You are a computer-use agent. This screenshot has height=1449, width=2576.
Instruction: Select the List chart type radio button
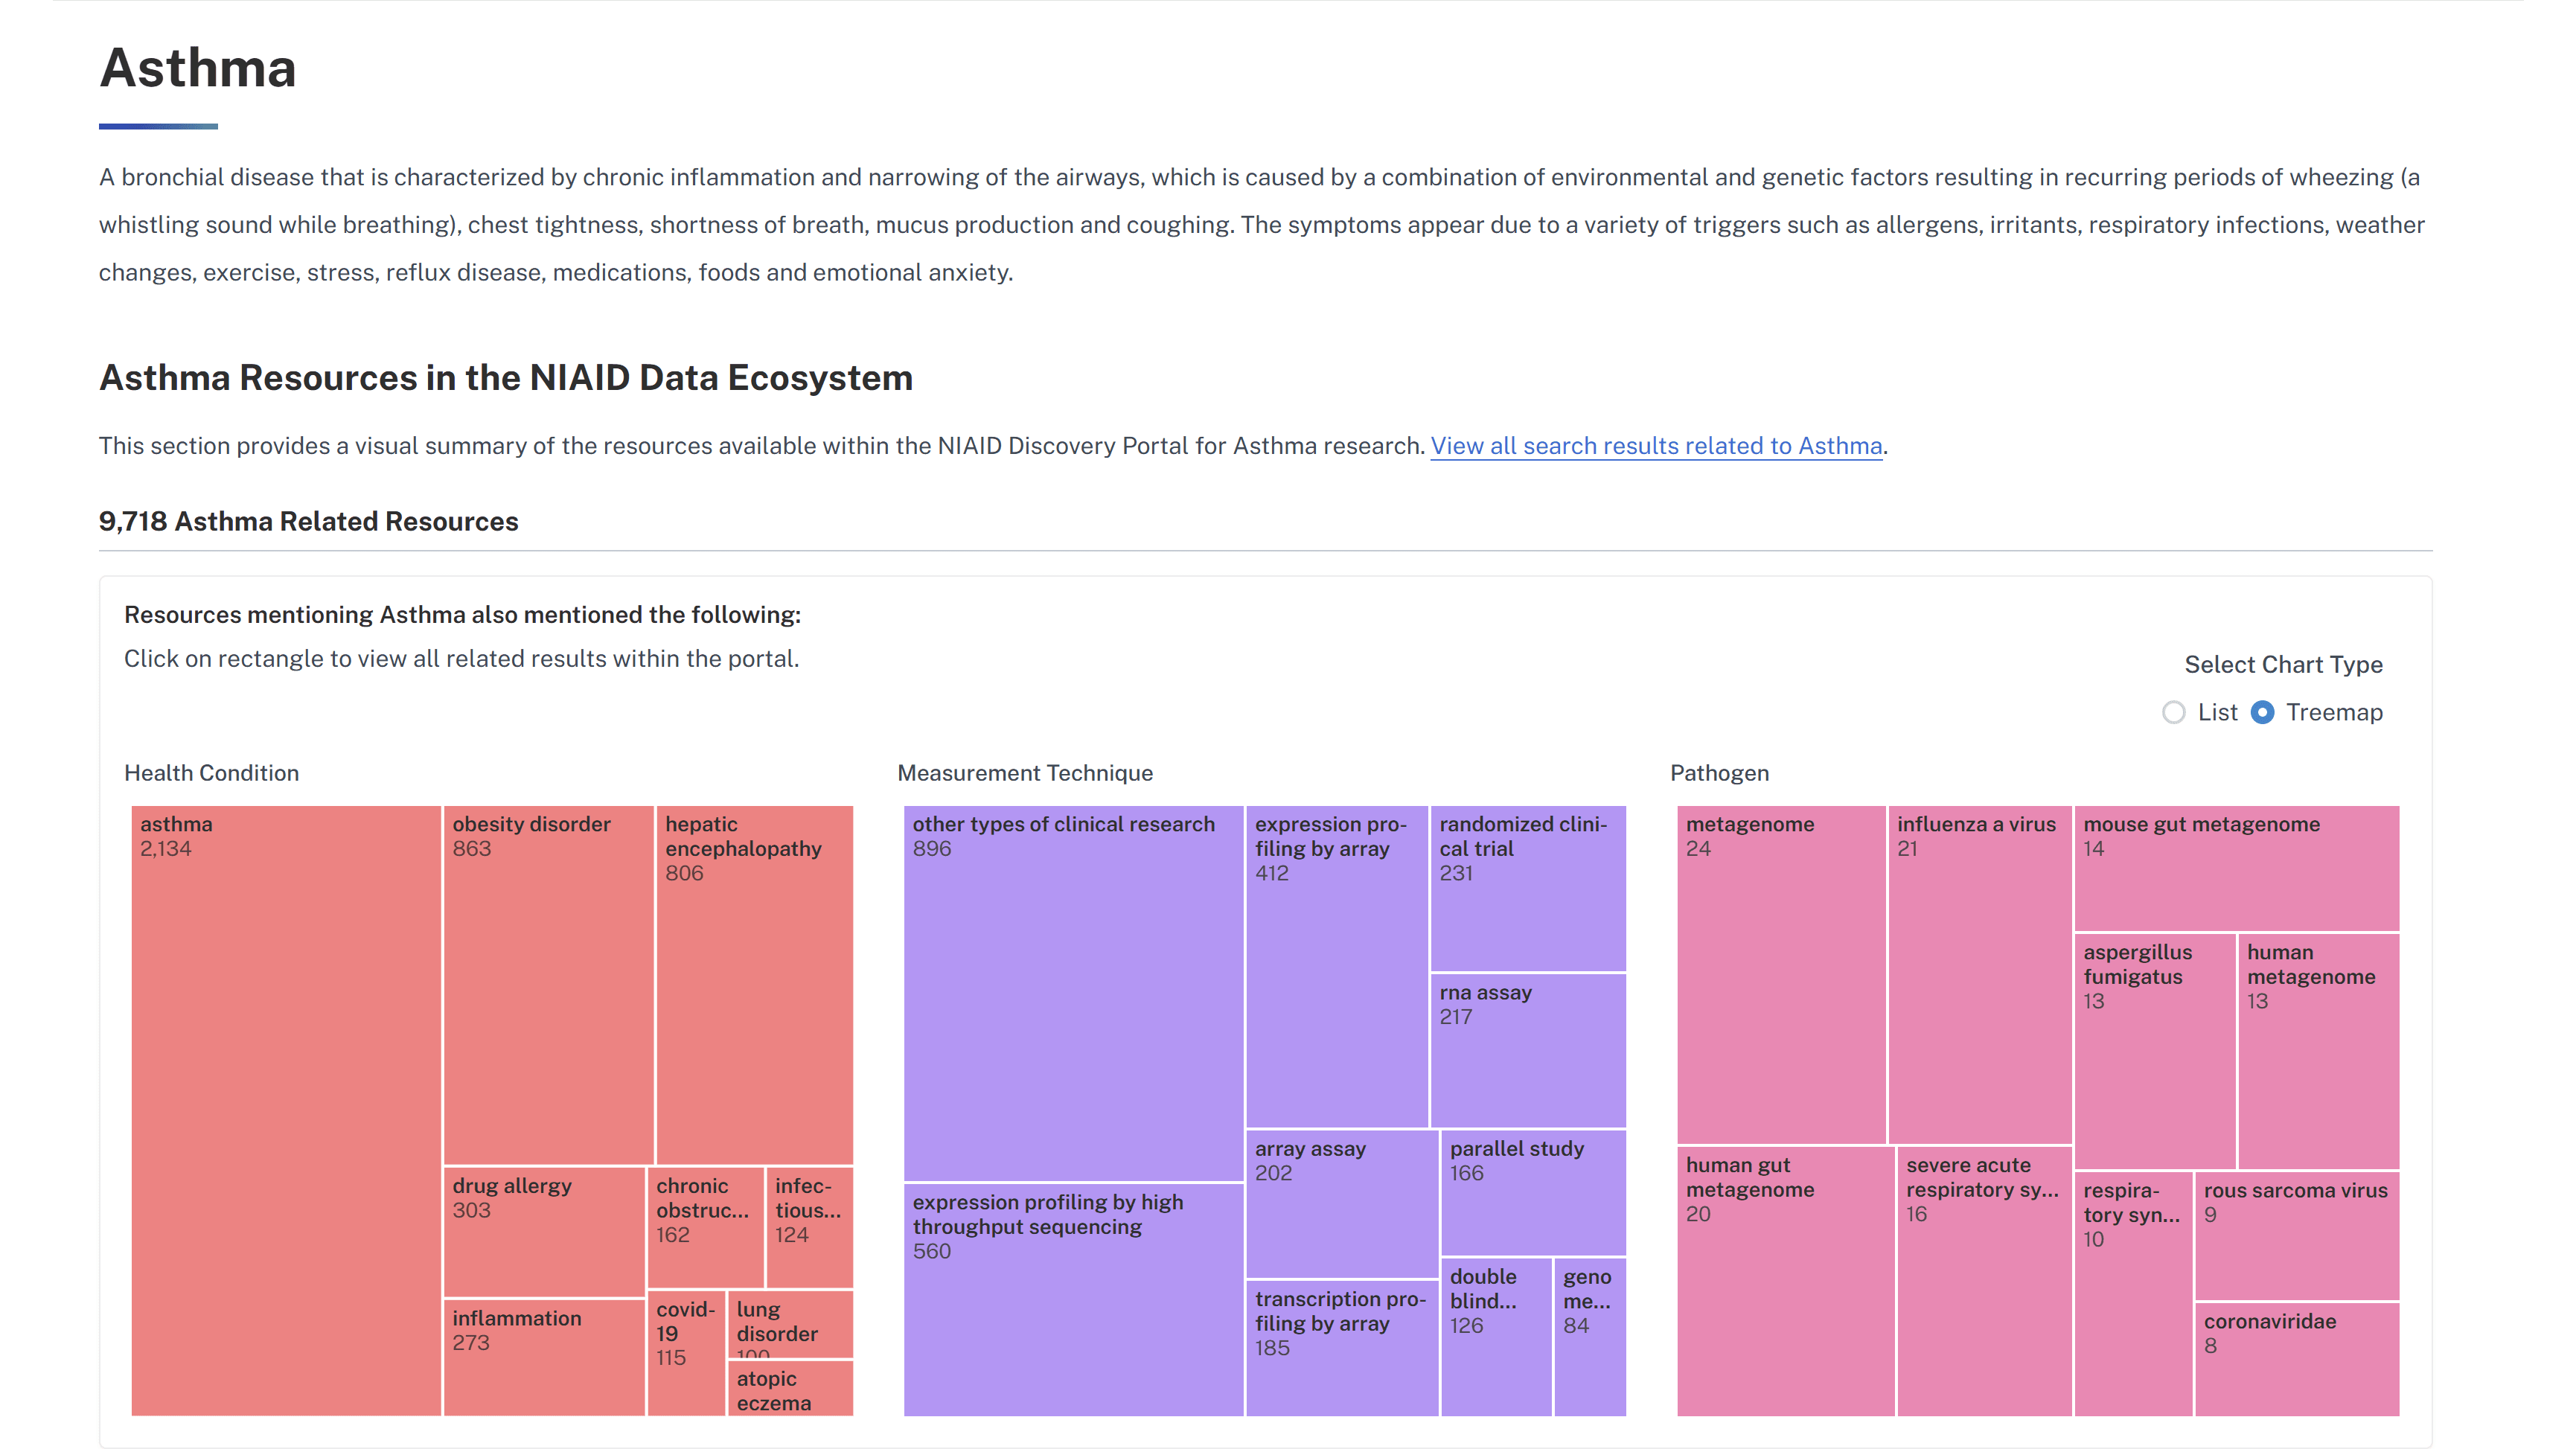tap(2174, 713)
